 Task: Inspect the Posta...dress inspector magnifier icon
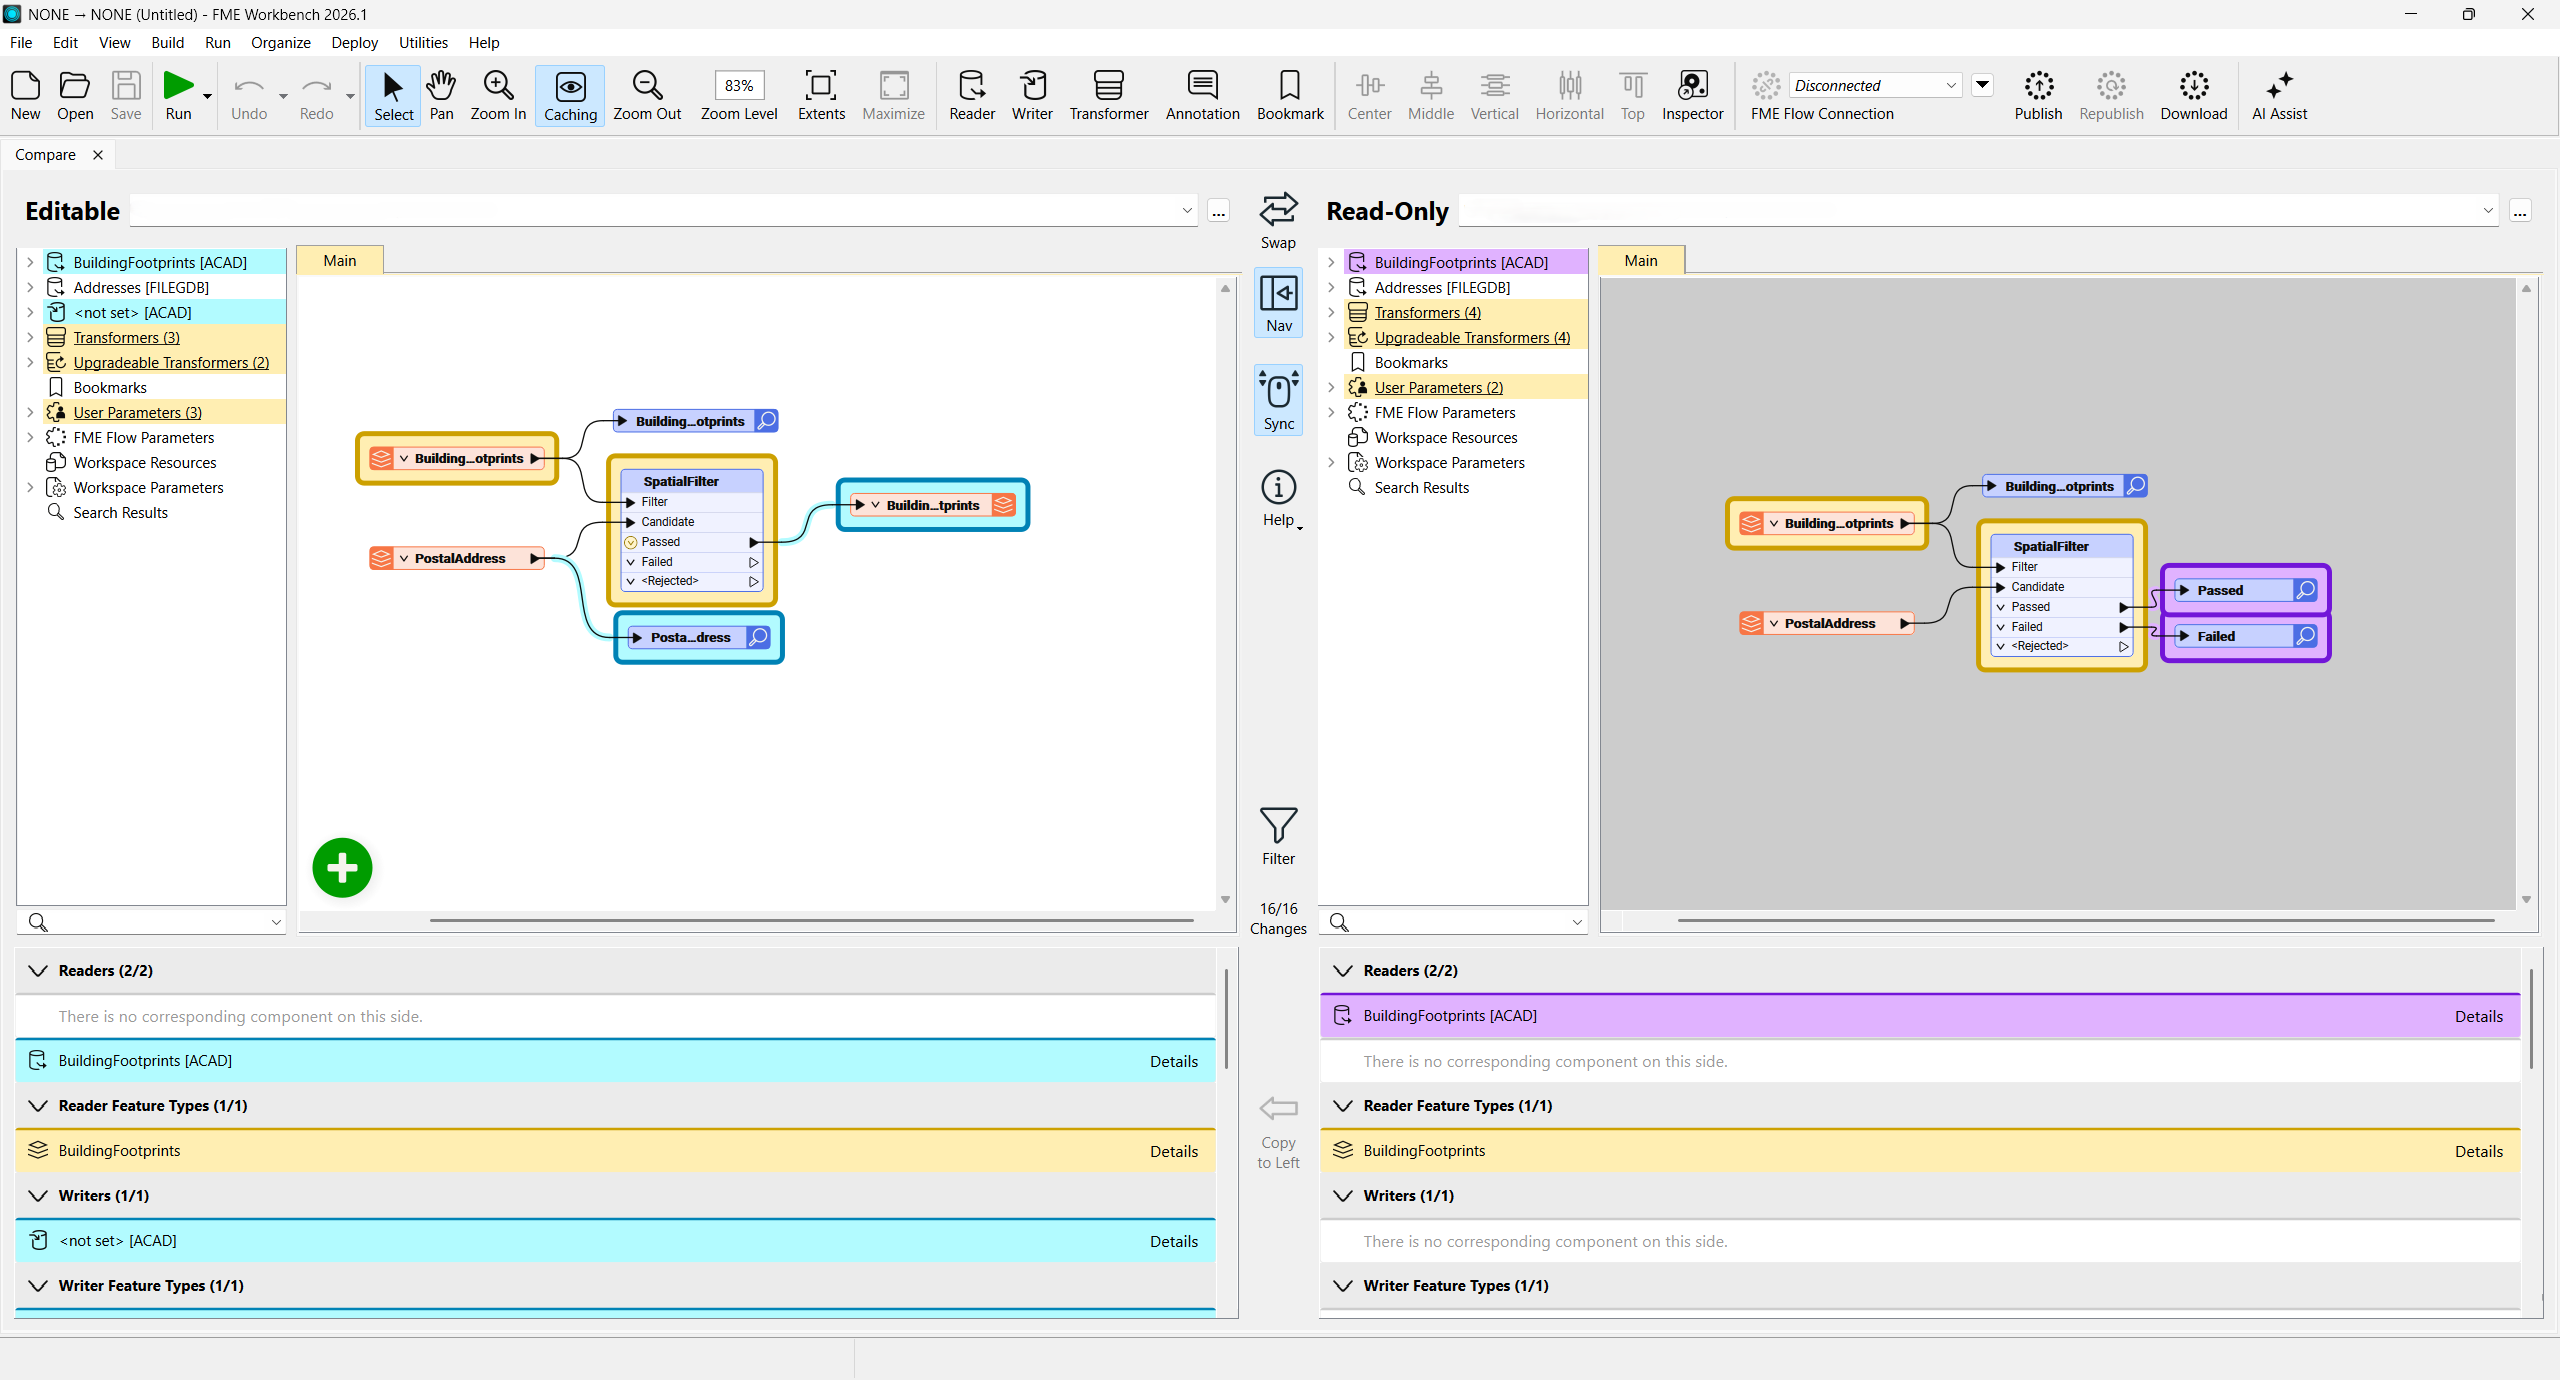[759, 637]
